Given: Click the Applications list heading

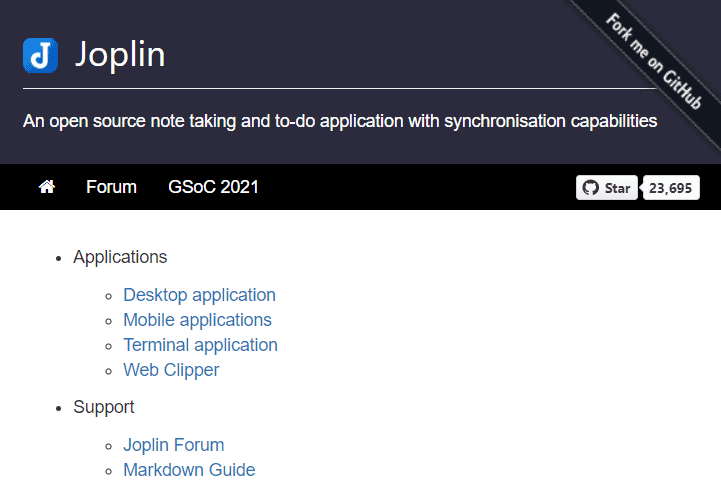Looking at the screenshot, I should click(x=120, y=257).
